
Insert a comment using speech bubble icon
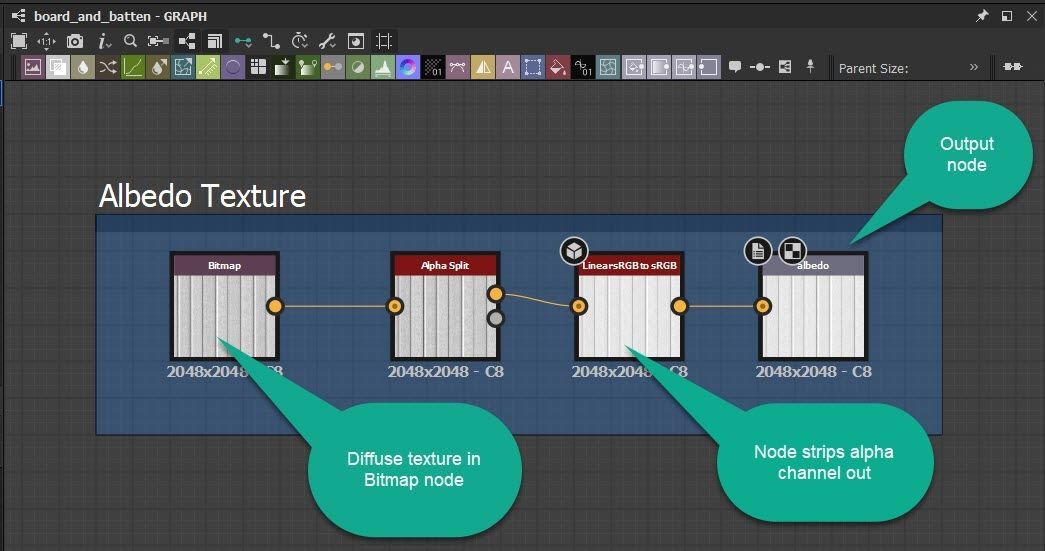pos(735,68)
